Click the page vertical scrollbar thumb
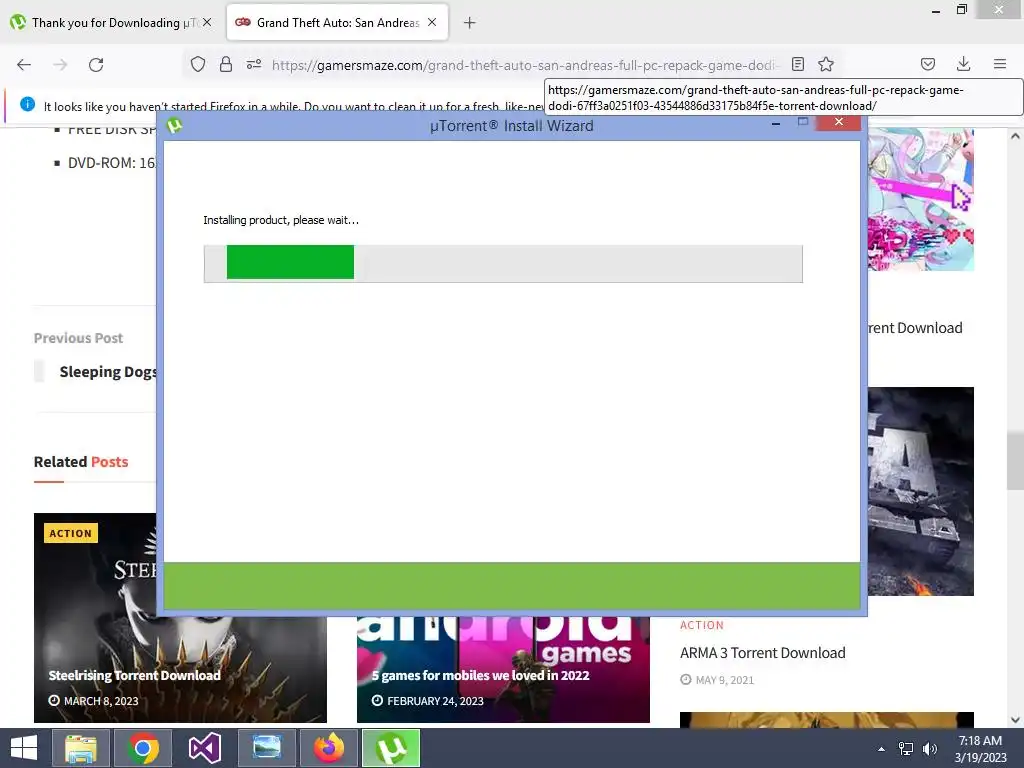The image size is (1024, 768). 1015,460
